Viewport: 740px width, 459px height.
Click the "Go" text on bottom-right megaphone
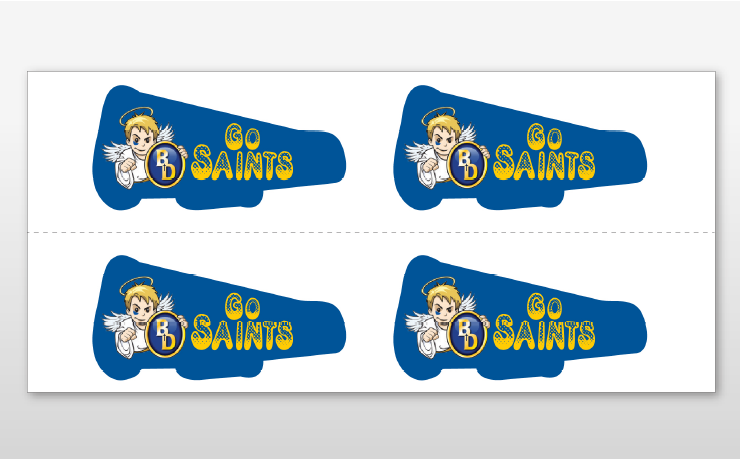545,305
